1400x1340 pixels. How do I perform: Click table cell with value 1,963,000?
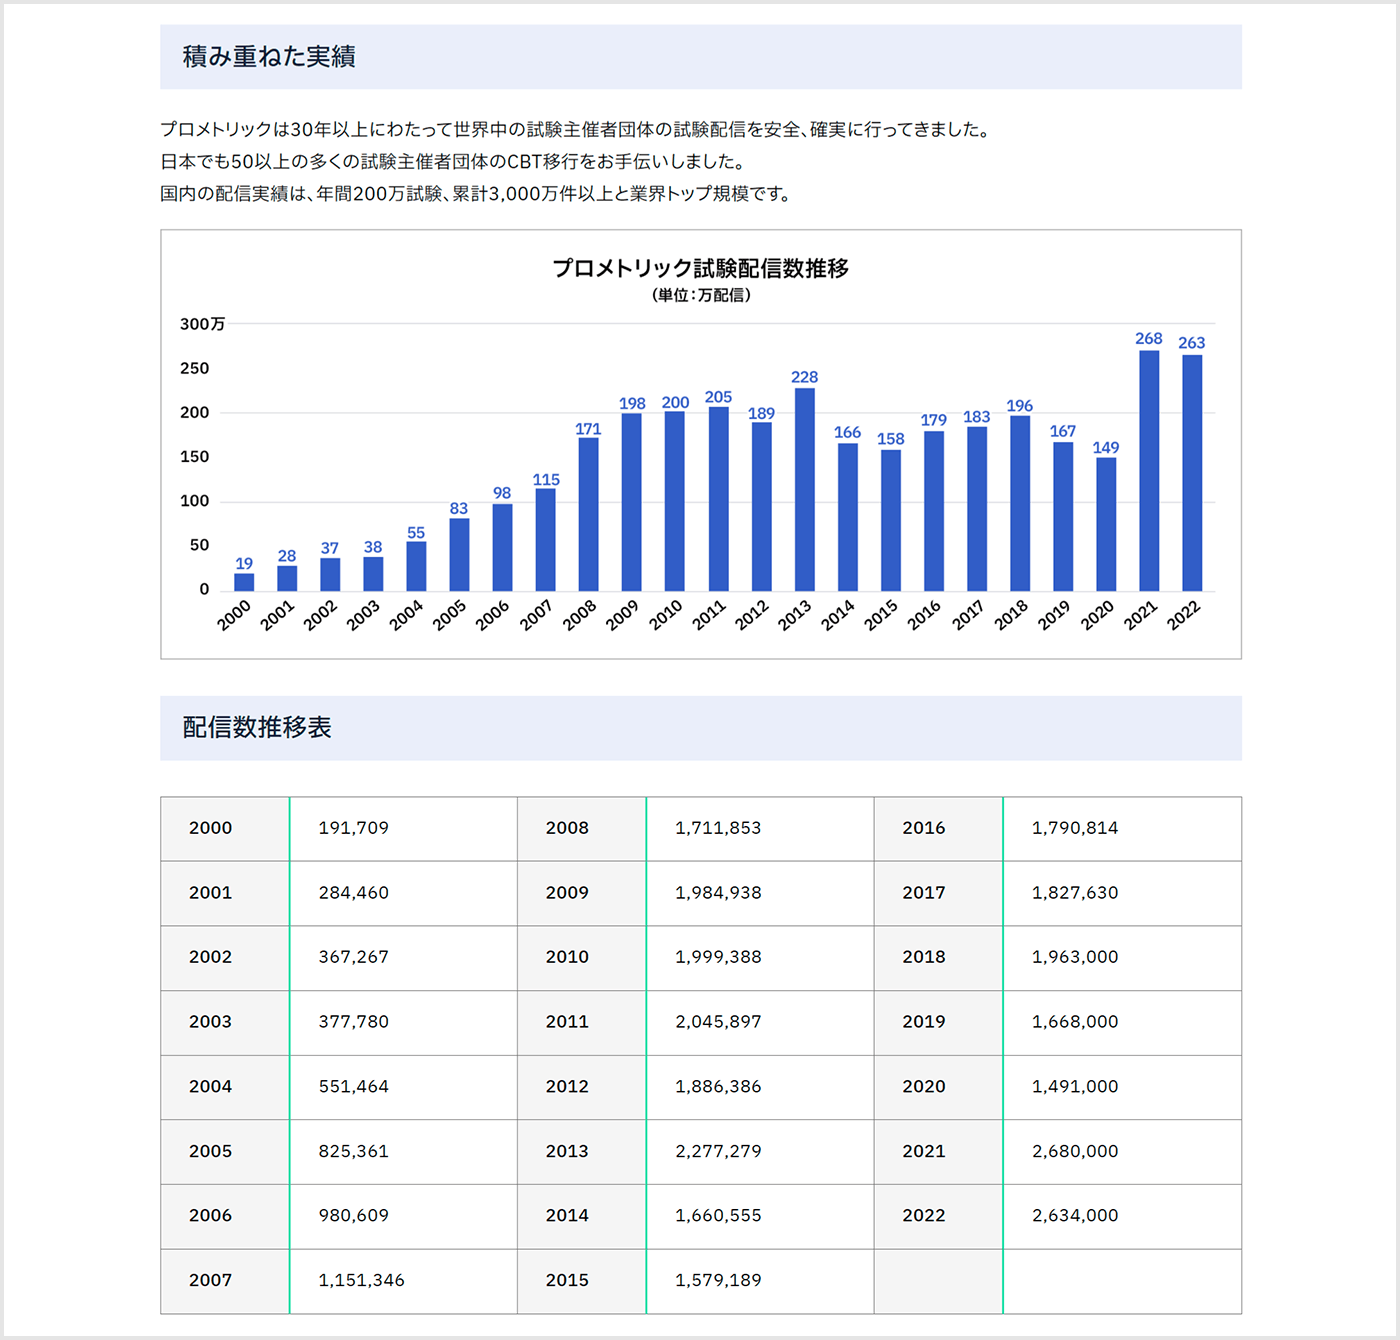tap(1122, 958)
